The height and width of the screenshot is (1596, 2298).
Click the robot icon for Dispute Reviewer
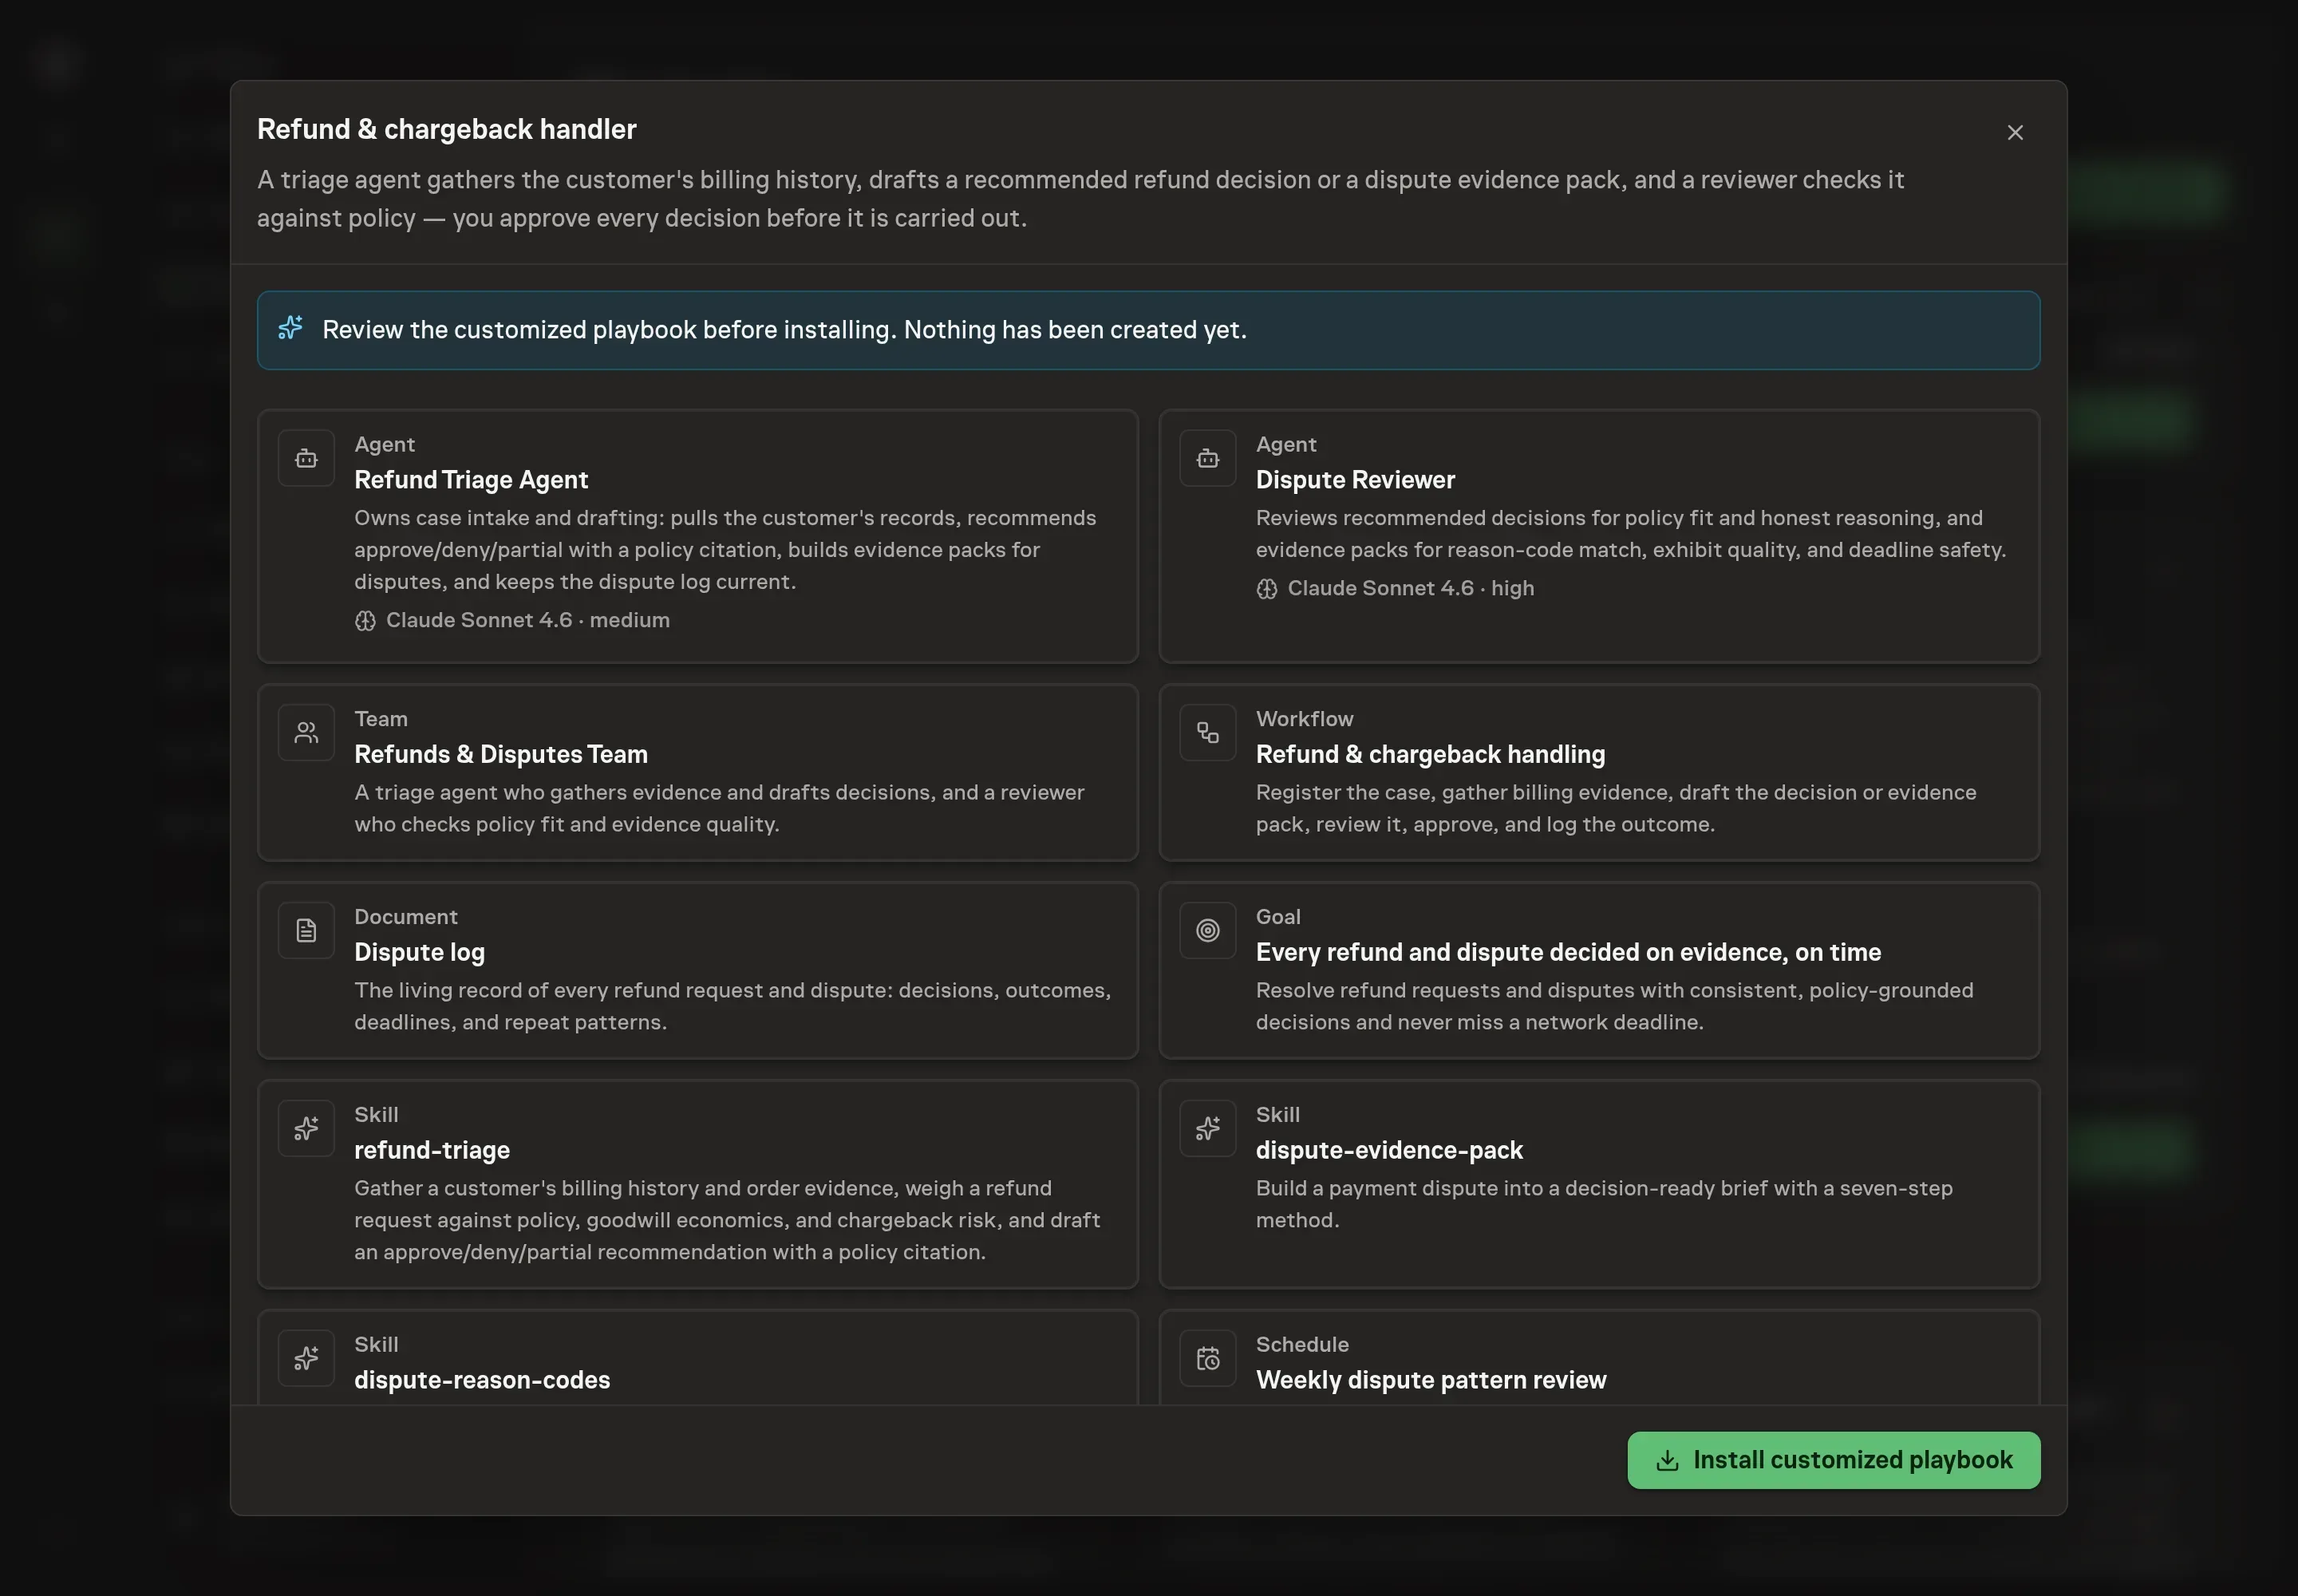[1208, 458]
